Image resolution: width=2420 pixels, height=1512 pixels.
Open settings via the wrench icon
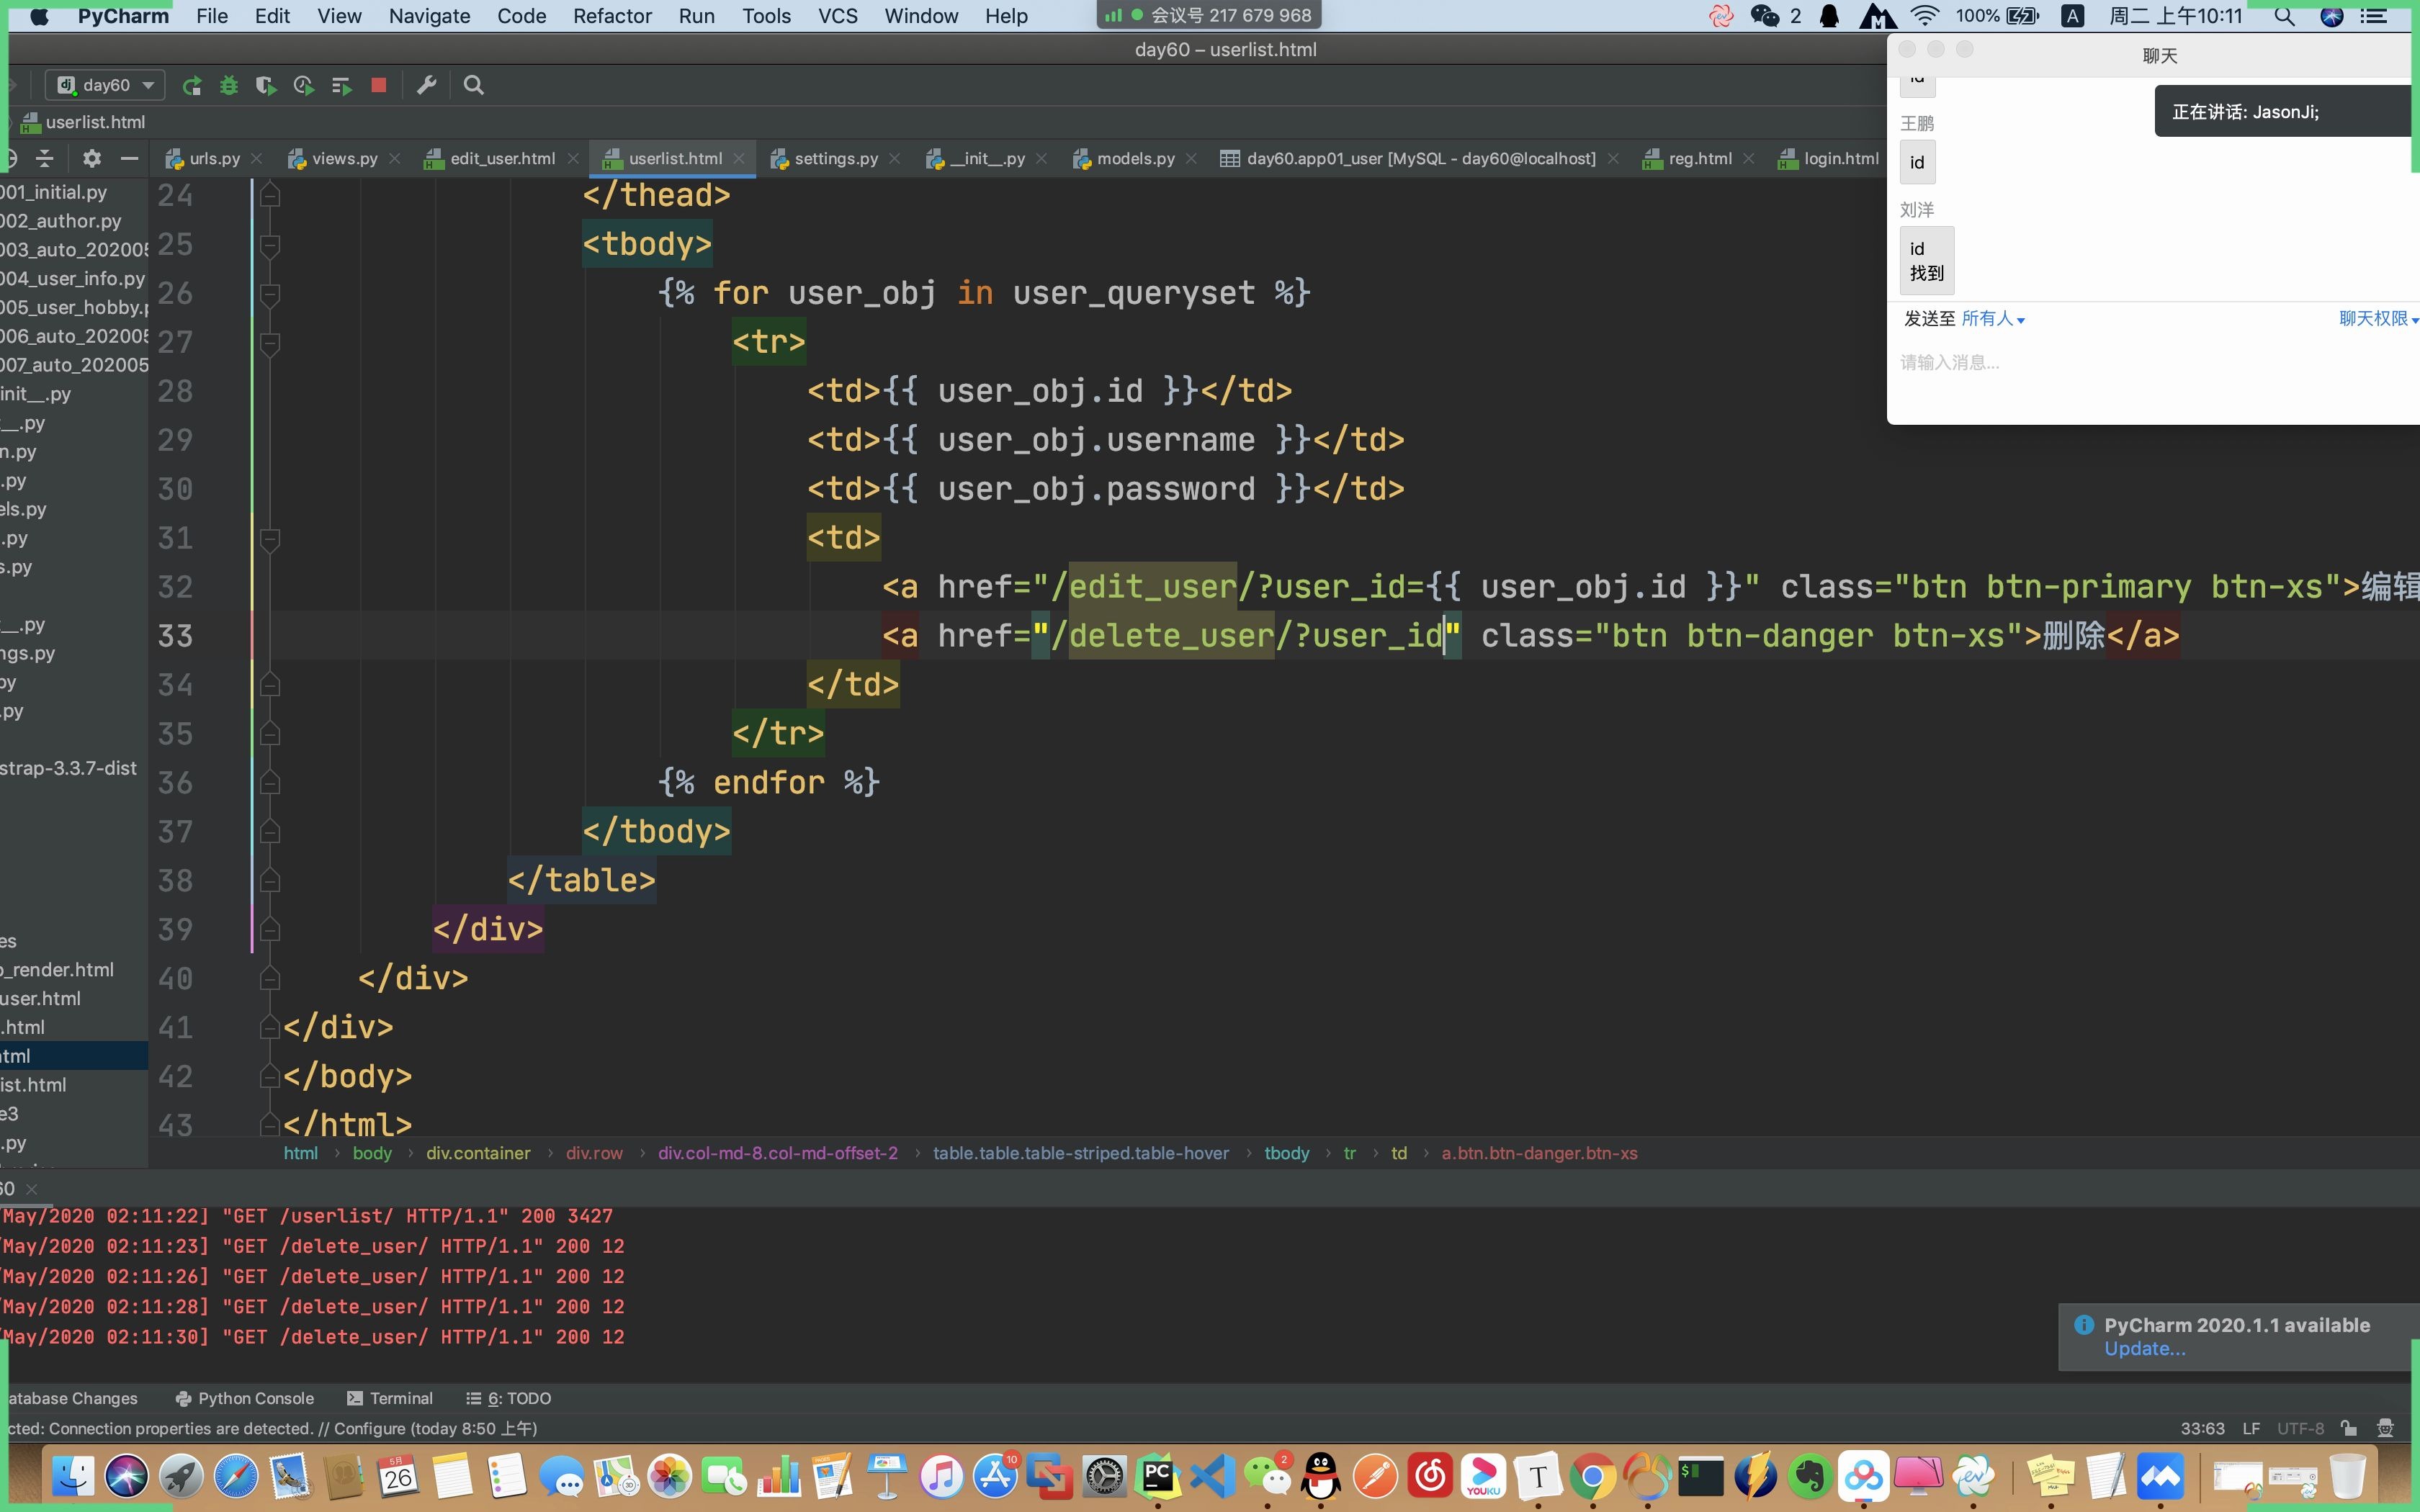[x=427, y=86]
